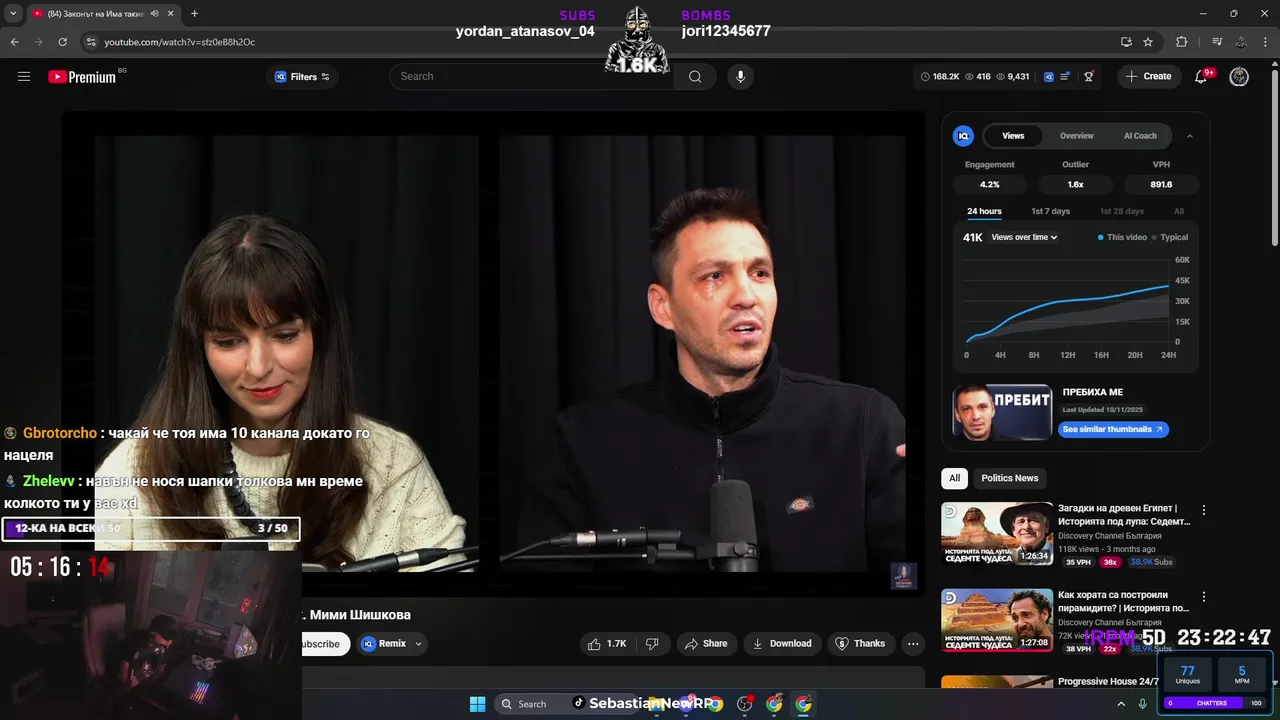Click the Engagement 4.2% stat pill
1280x720 pixels.
point(990,185)
